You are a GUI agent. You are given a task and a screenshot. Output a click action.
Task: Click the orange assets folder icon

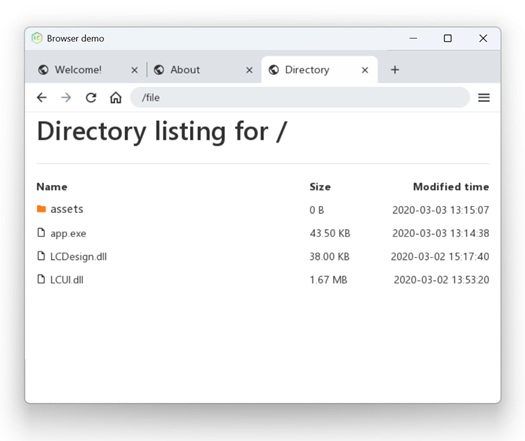click(41, 209)
